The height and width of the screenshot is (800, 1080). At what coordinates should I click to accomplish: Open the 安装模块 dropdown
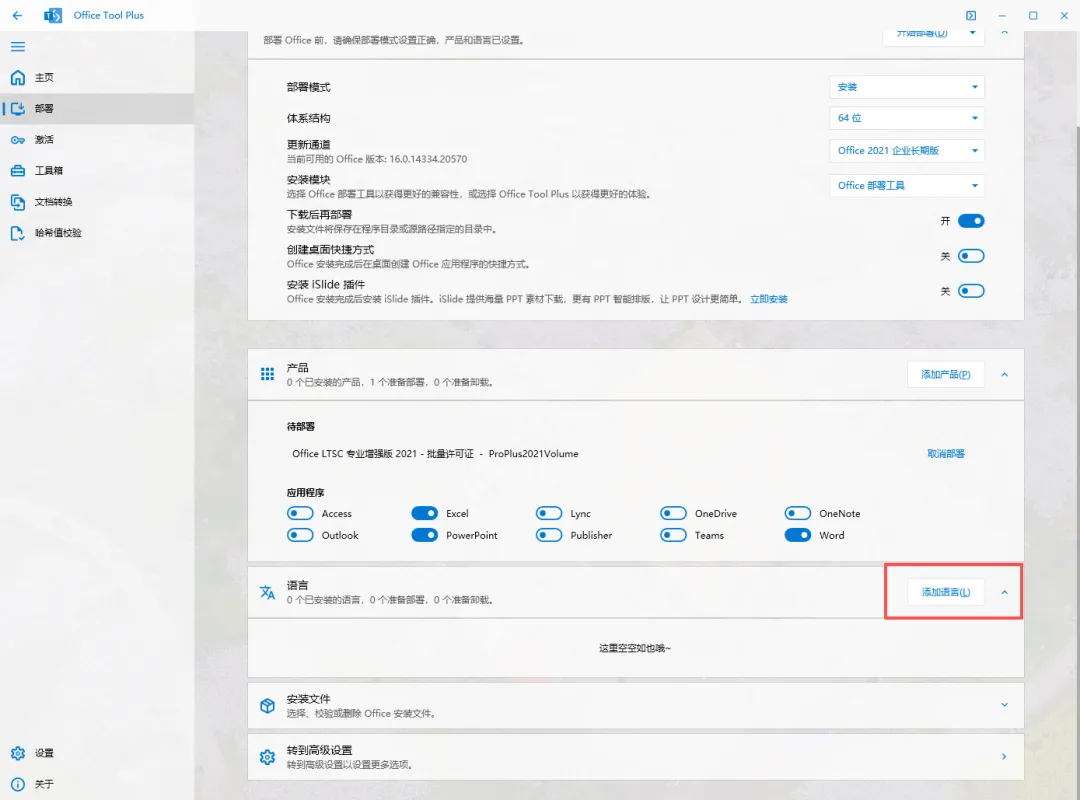(x=906, y=185)
